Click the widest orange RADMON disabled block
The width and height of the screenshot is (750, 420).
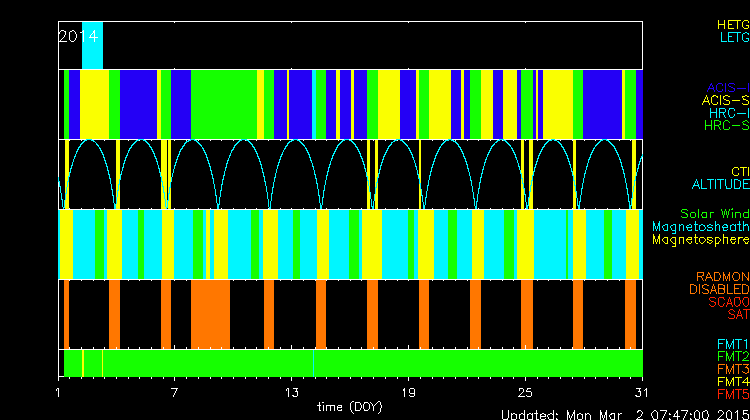coord(210,313)
